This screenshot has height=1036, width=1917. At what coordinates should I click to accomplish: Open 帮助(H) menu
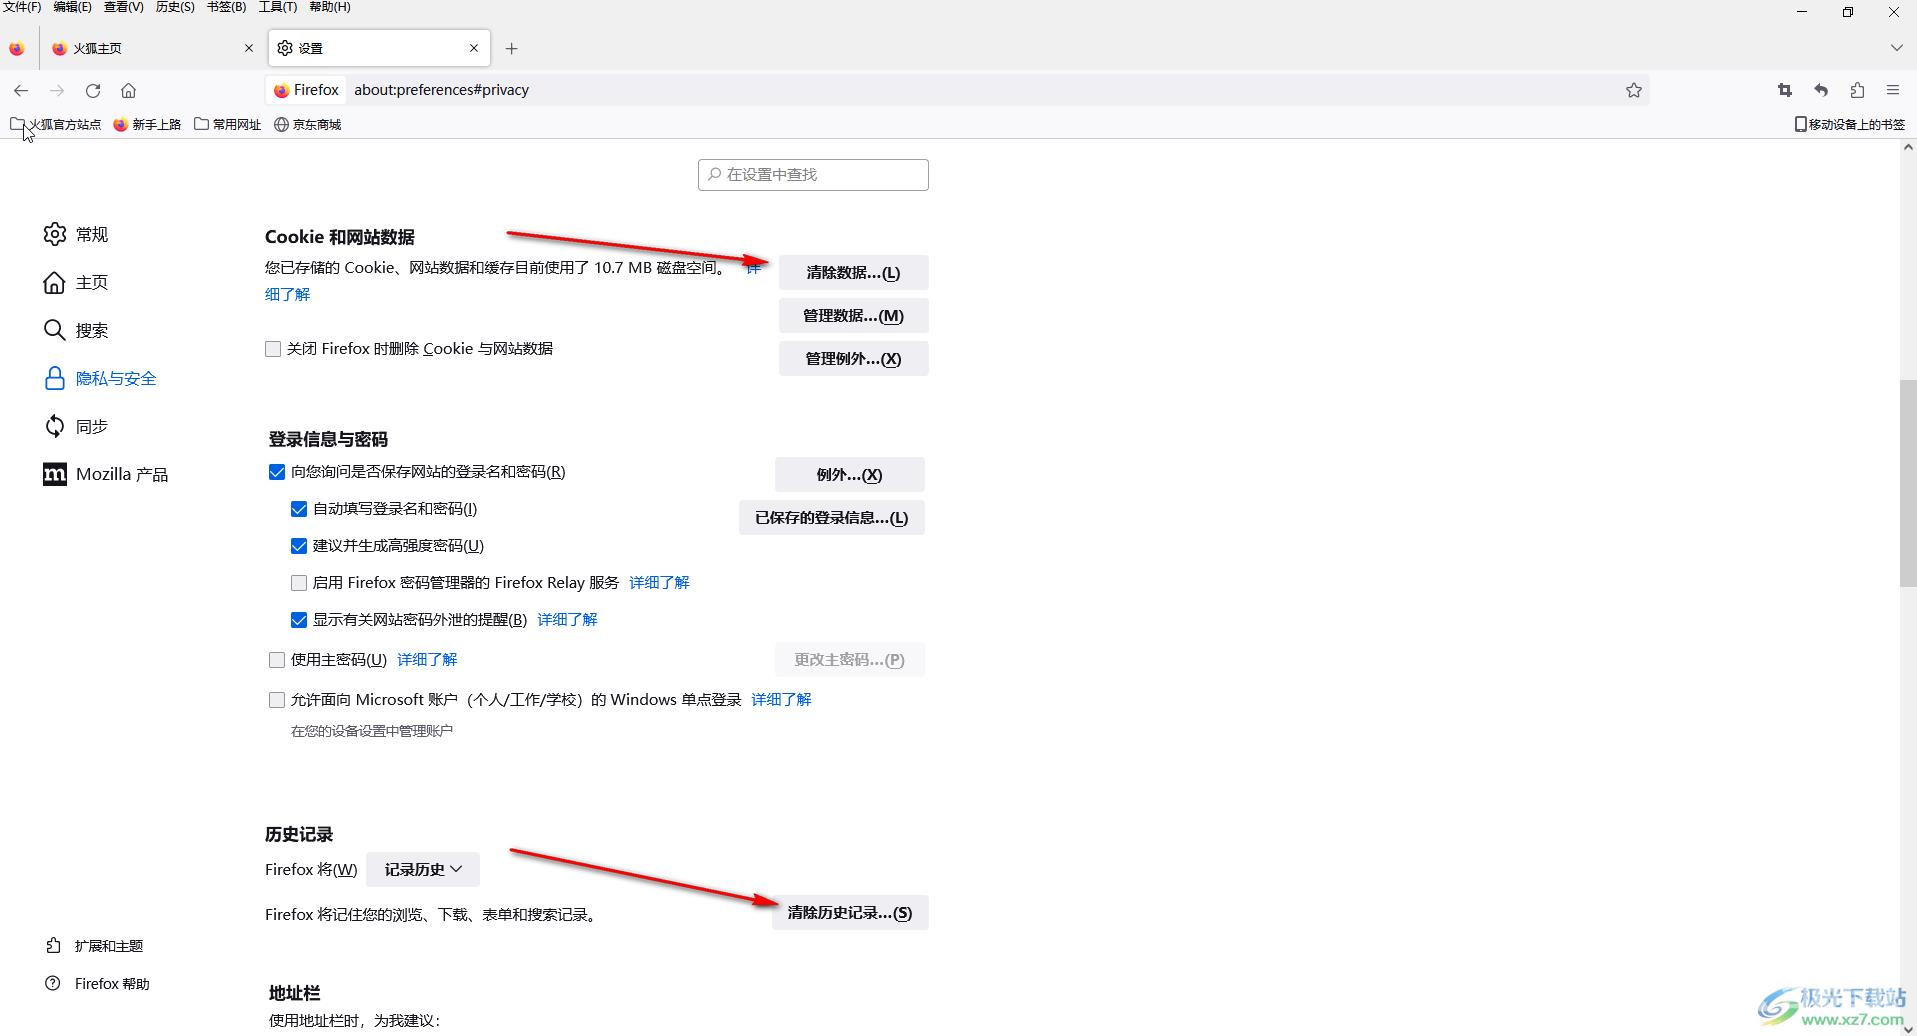coord(329,7)
